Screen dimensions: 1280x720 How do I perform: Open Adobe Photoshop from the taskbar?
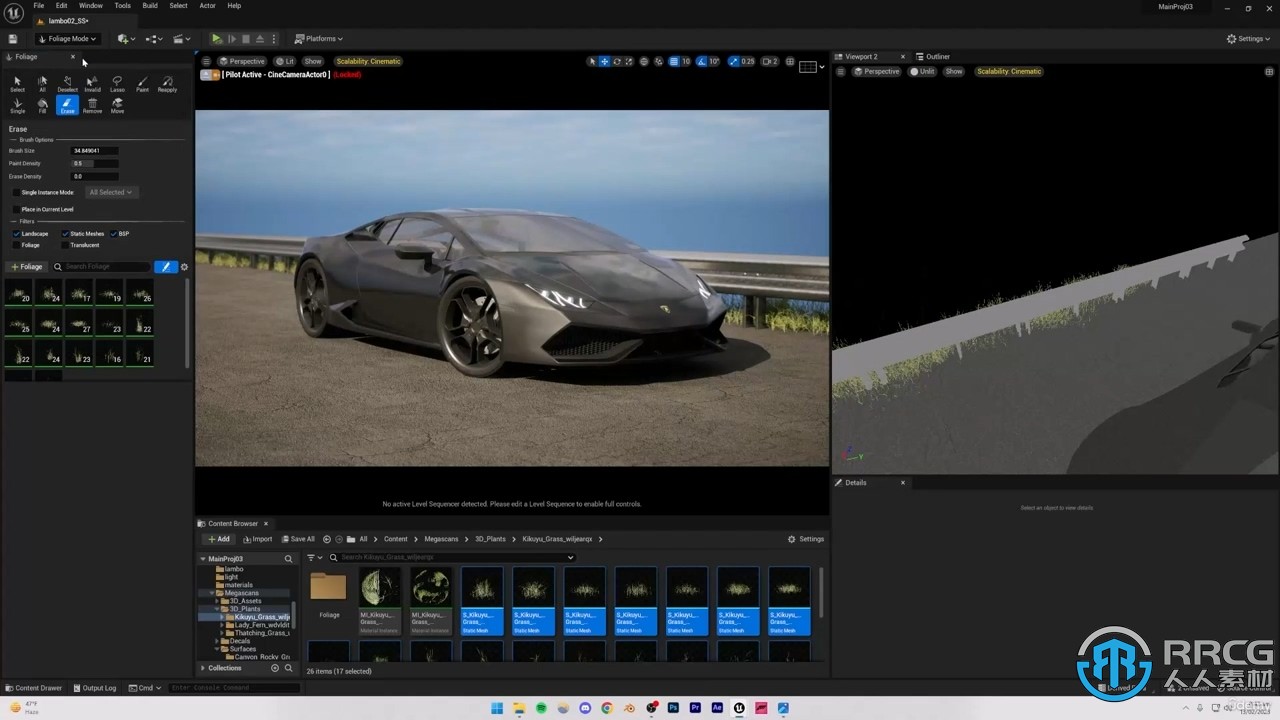[x=673, y=708]
